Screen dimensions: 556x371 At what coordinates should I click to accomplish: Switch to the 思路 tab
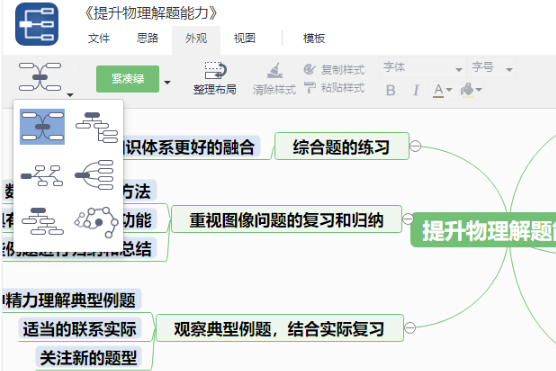click(x=148, y=38)
